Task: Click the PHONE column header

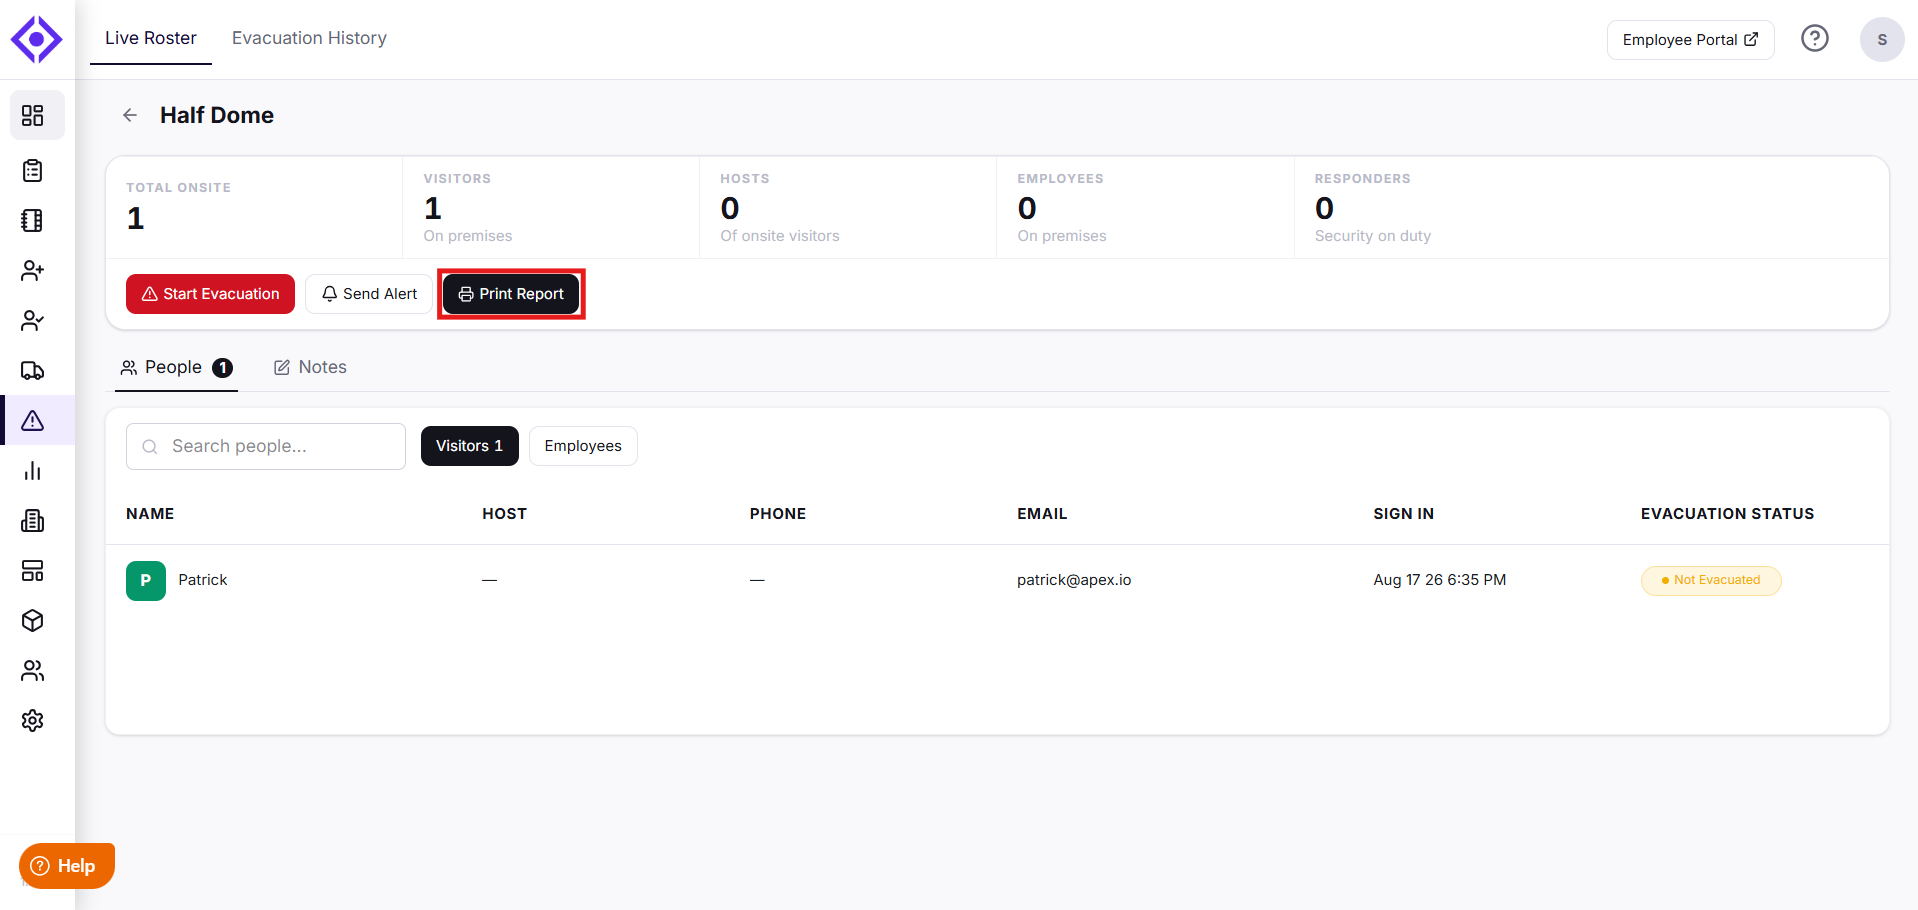Action: click(778, 514)
